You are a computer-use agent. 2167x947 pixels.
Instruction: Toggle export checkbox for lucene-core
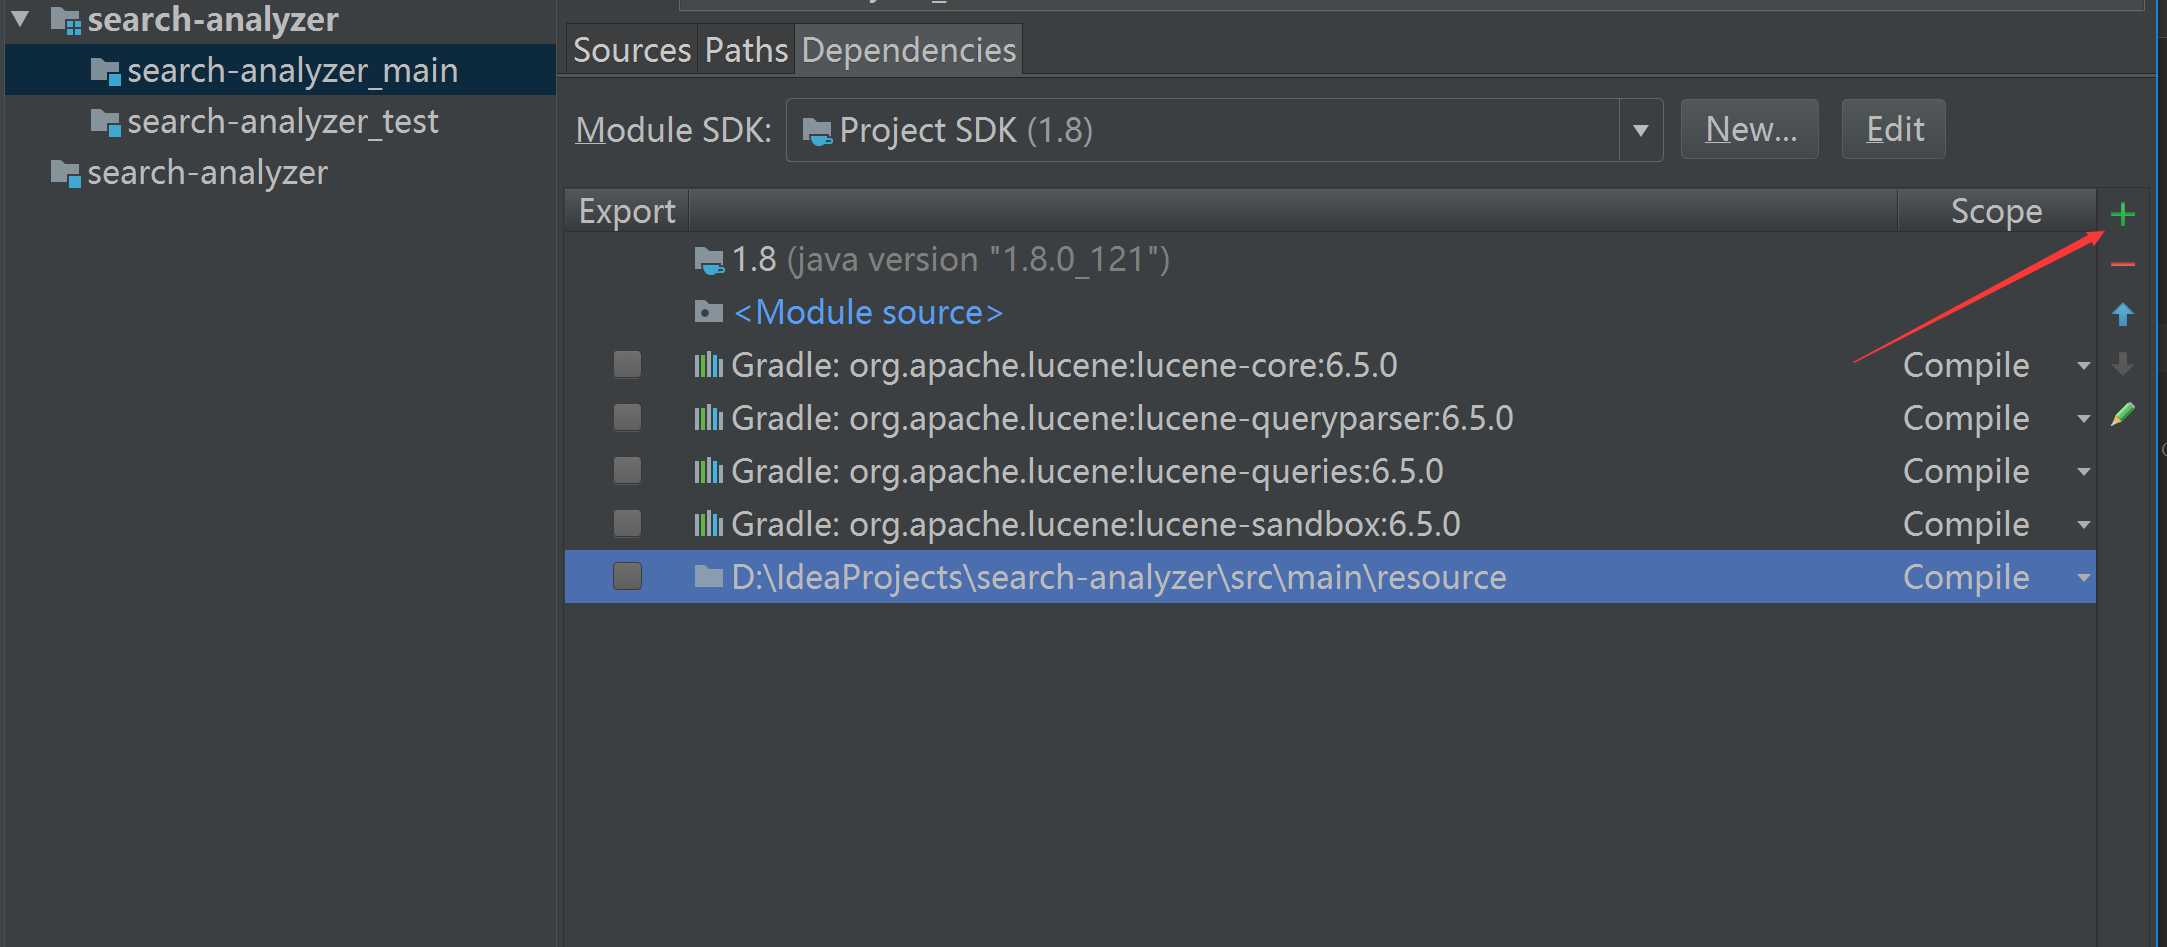[x=627, y=364]
